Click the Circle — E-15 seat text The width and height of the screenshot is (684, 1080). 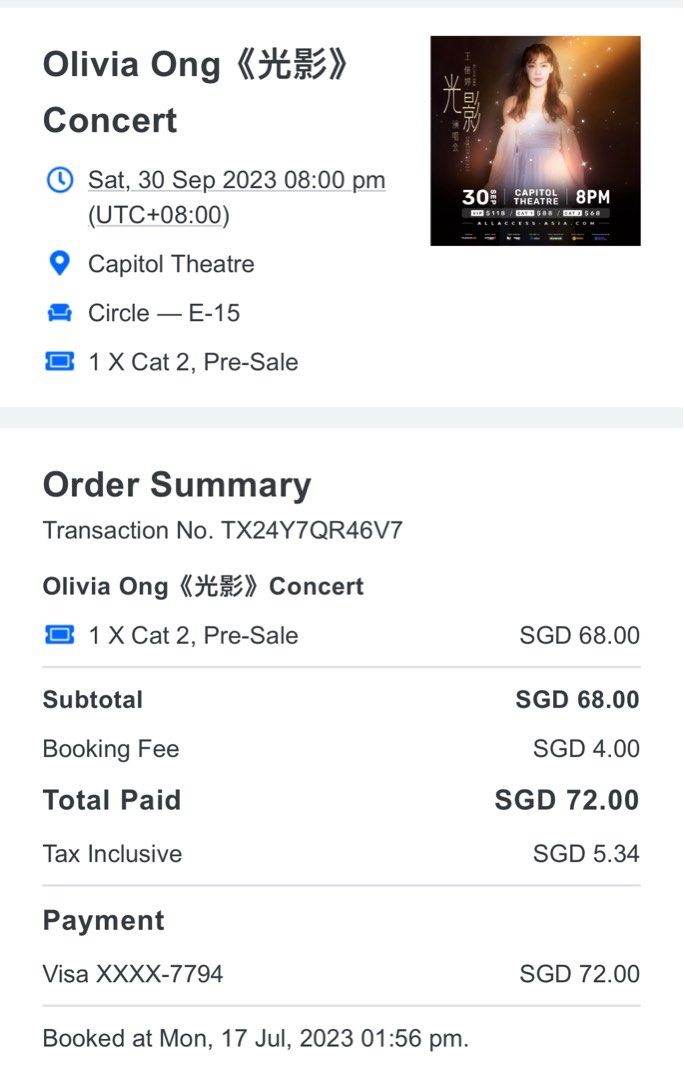[164, 313]
